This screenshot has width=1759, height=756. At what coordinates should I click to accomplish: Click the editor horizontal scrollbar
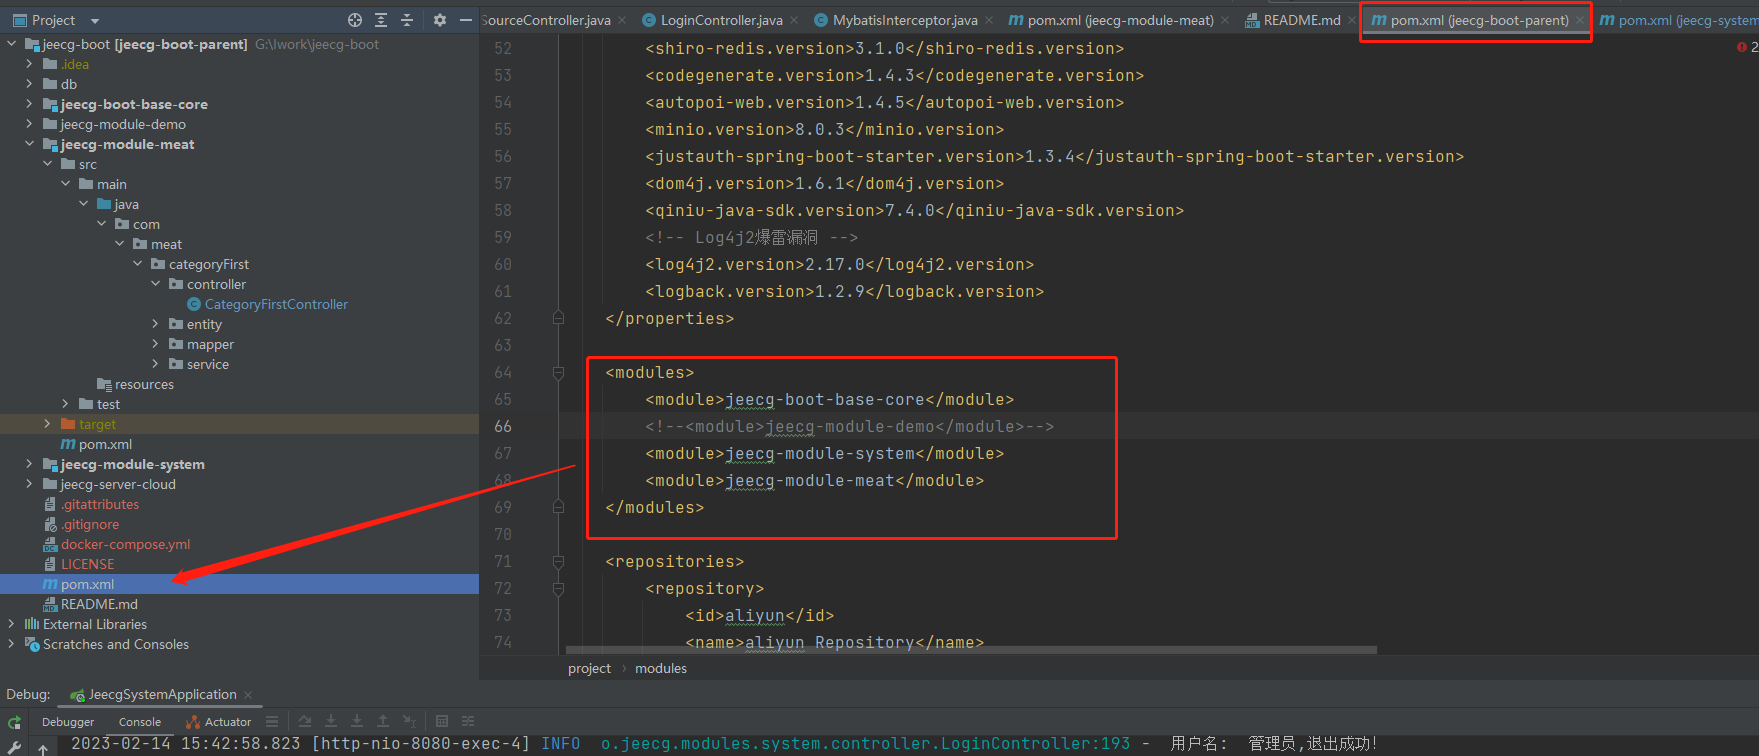971,650
